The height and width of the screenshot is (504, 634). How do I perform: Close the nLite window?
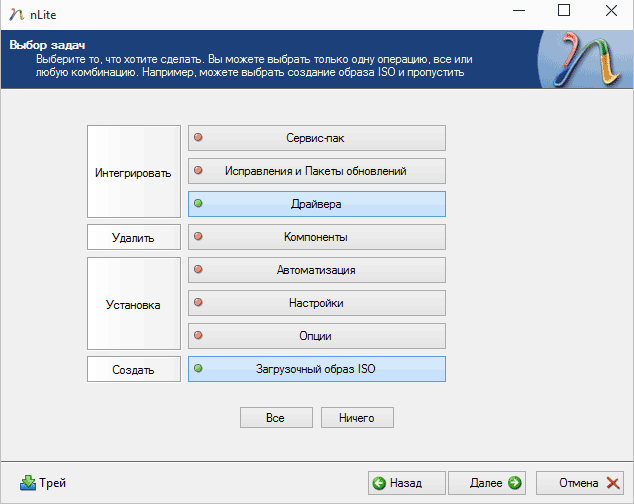click(611, 11)
